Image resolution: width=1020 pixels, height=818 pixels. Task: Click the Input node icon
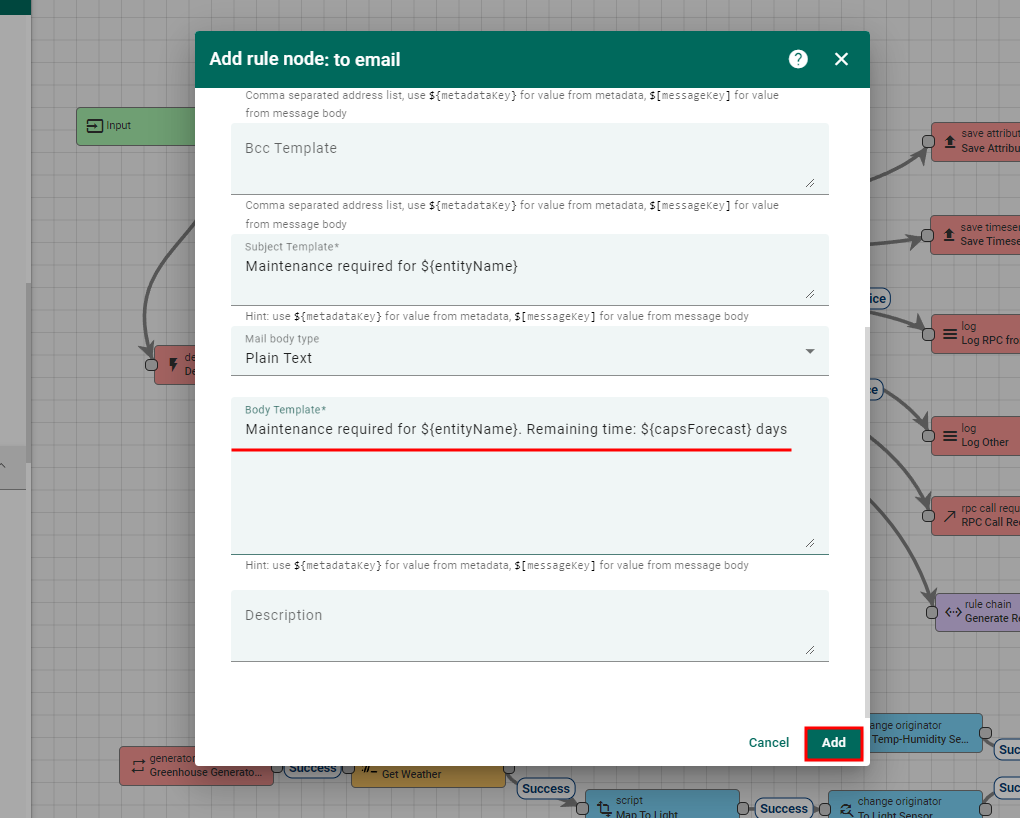click(x=95, y=126)
